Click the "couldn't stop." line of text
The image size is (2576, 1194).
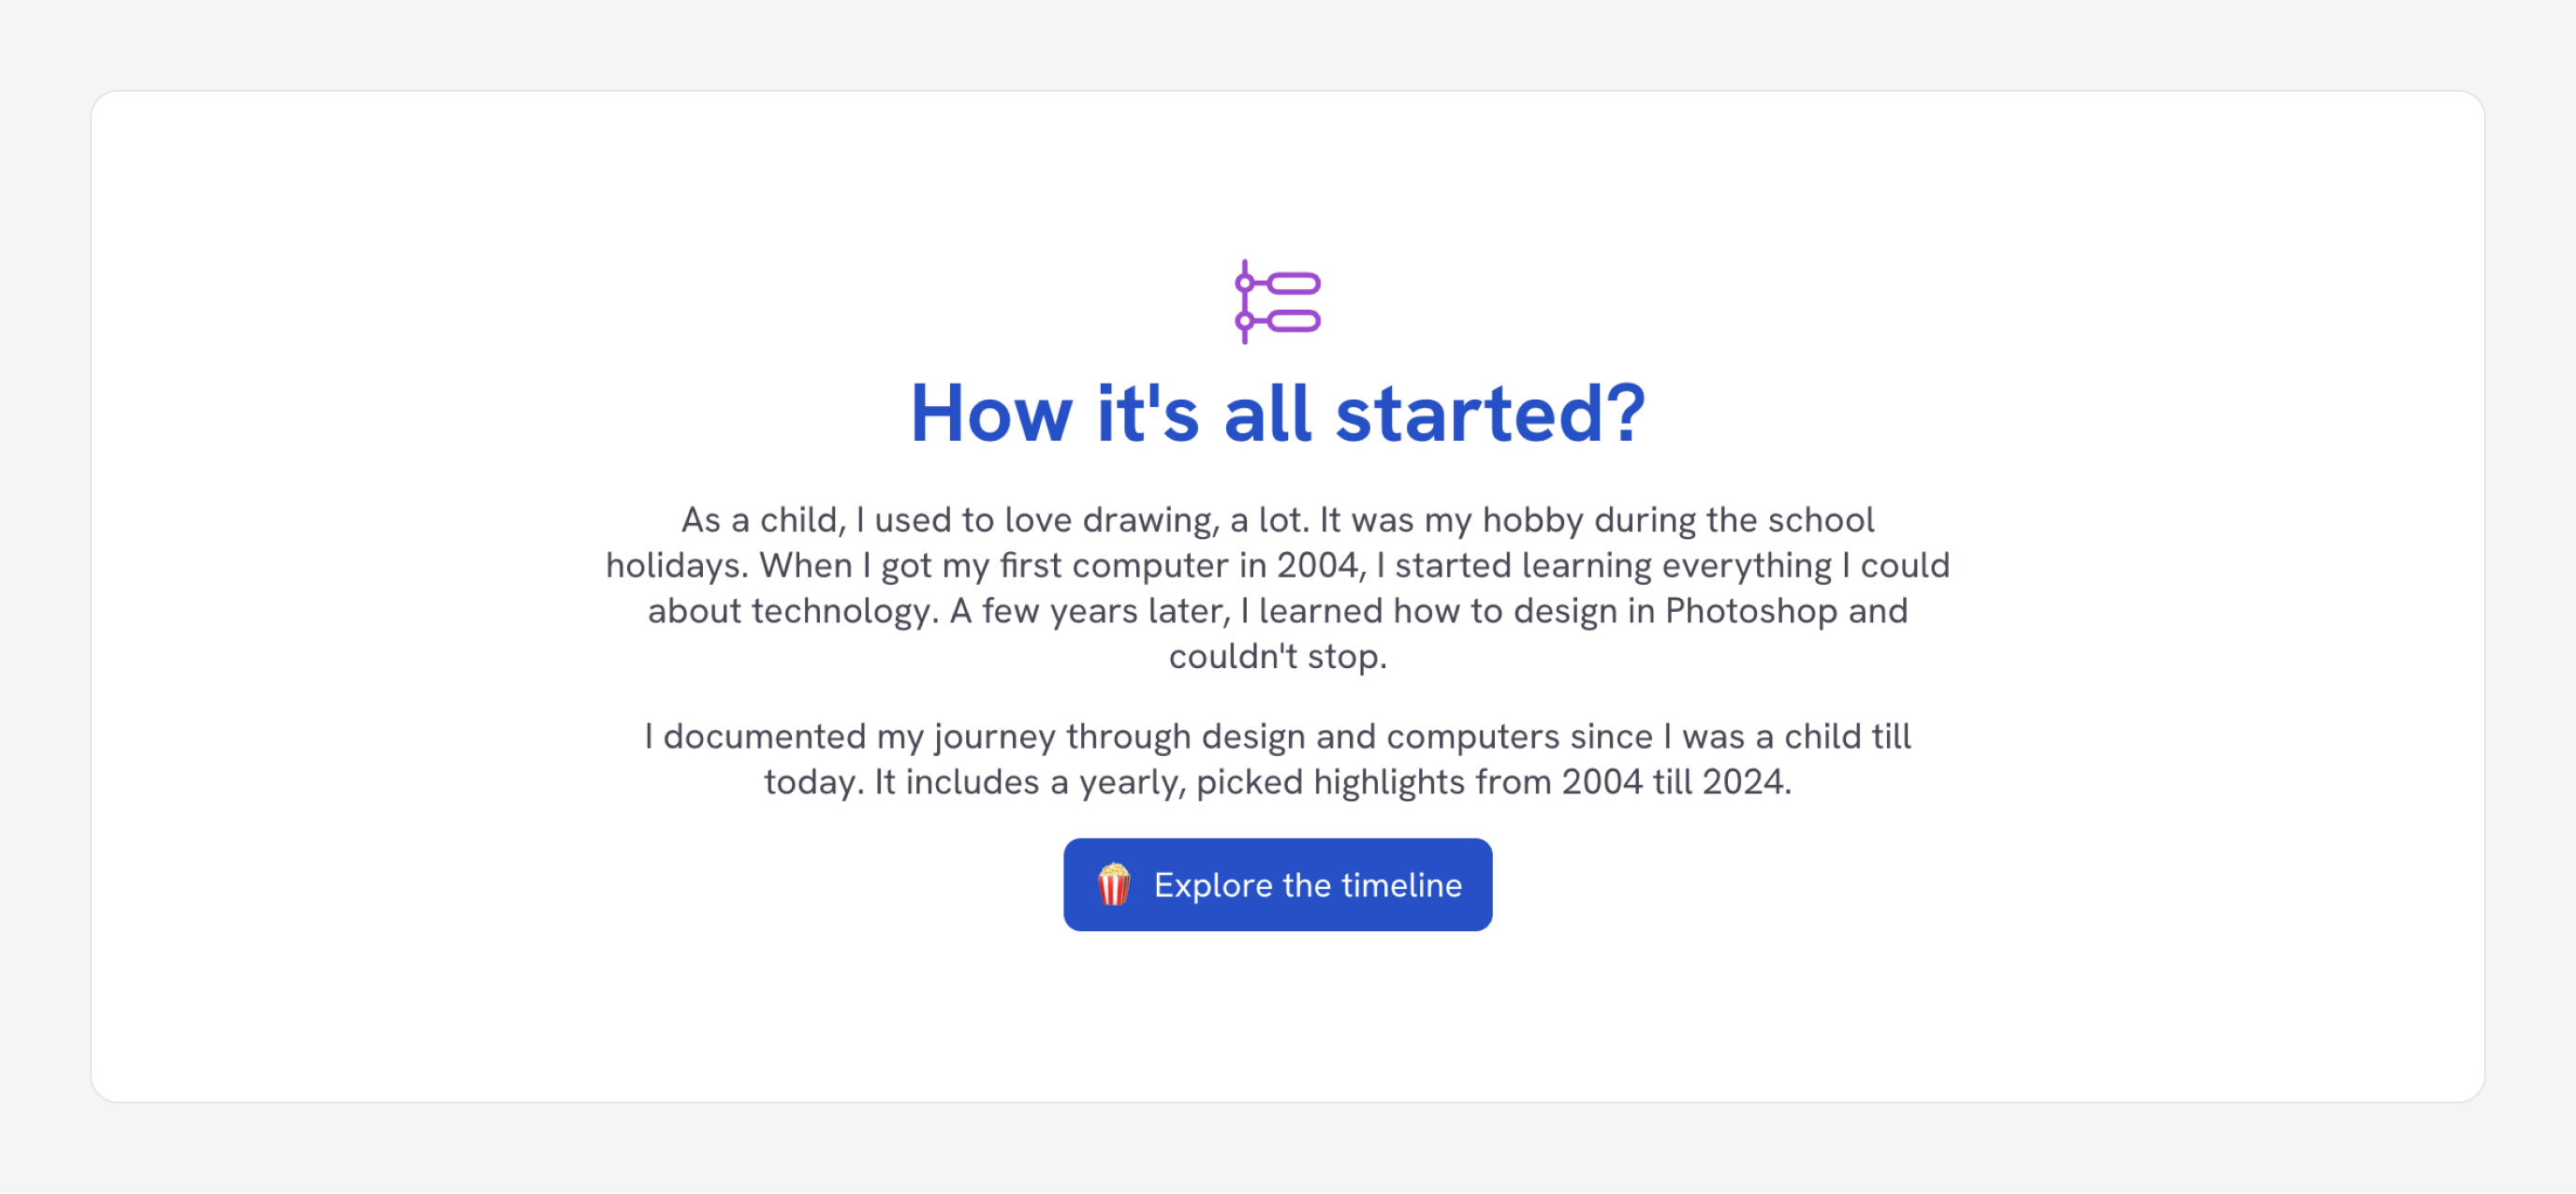1277,657
